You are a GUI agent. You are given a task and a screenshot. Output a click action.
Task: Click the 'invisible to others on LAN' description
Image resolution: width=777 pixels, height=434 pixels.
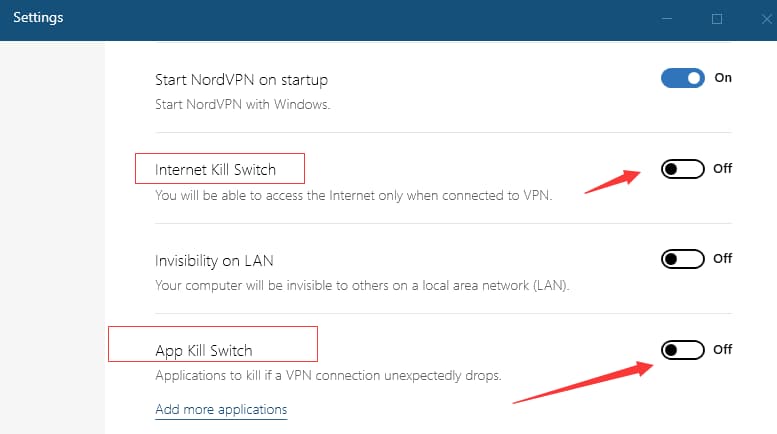[362, 285]
